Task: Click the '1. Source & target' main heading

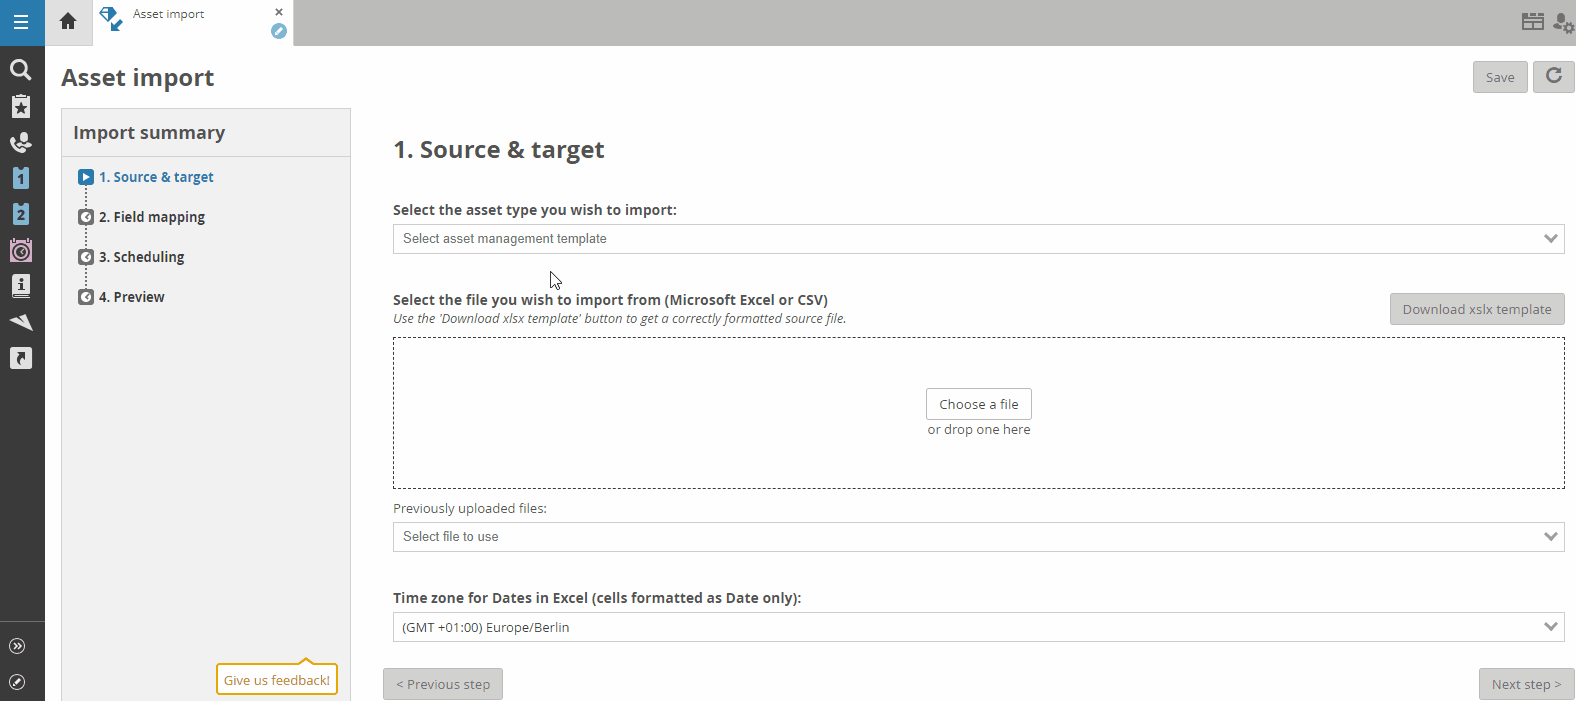Action: [499, 150]
